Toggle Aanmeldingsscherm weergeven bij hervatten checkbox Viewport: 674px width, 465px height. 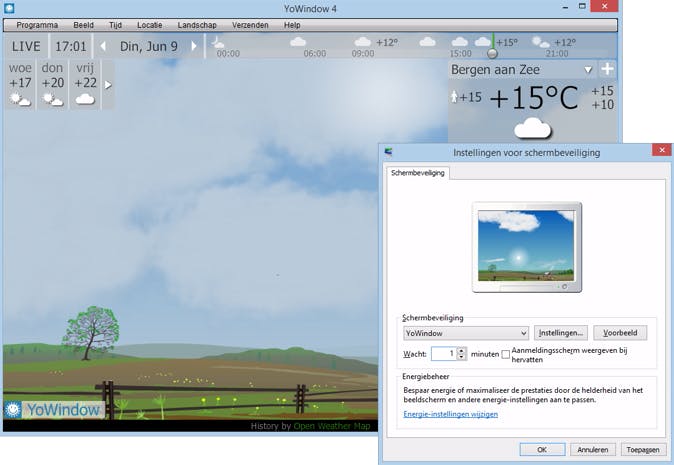coord(506,354)
